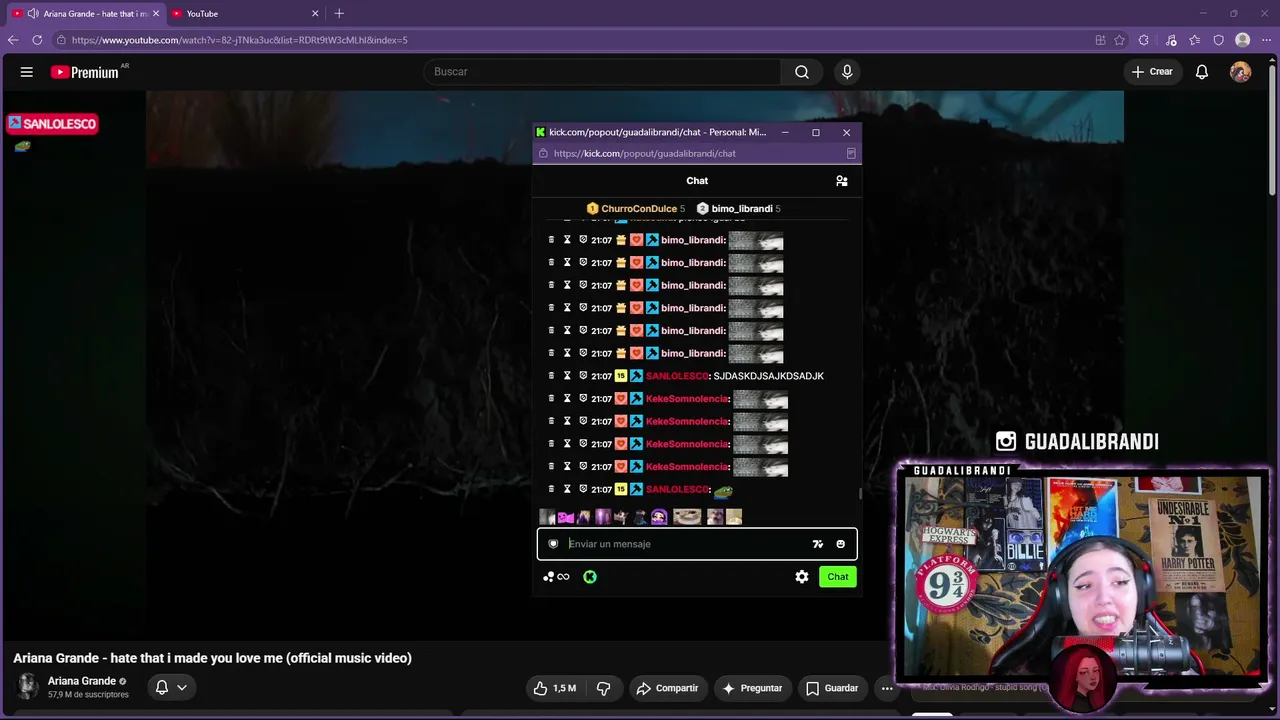Open the browser profile icon
This screenshot has width=1280, height=720.
pyautogui.click(x=1243, y=40)
